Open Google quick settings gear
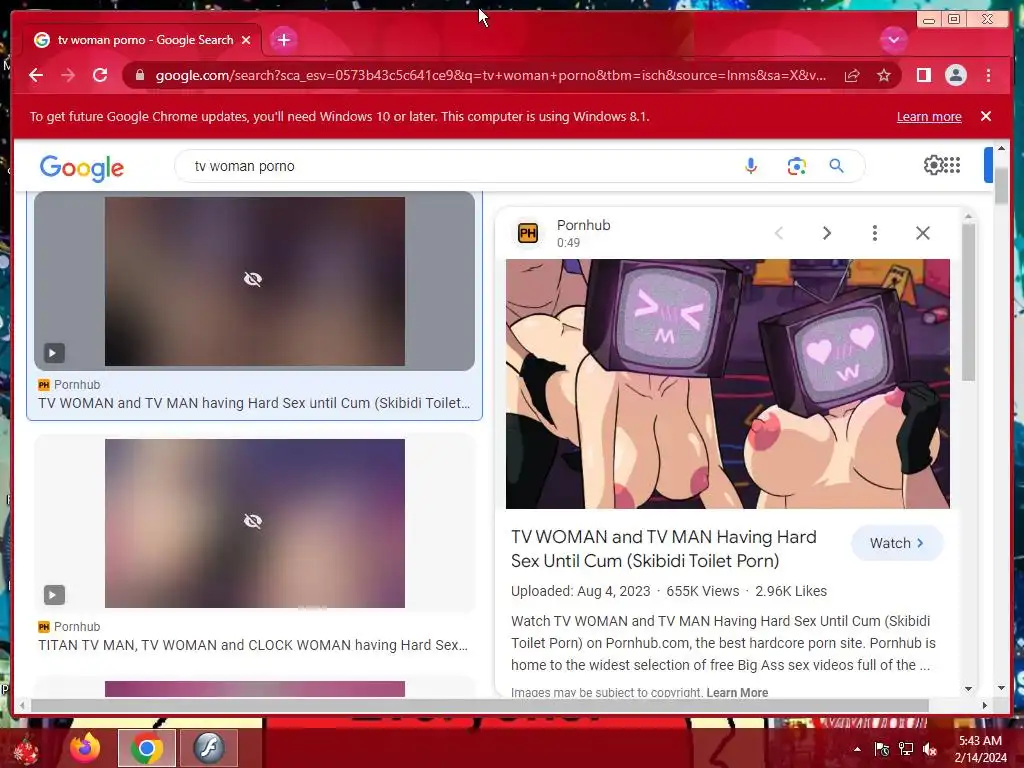Screen dimensions: 1024x768 pos(933,165)
